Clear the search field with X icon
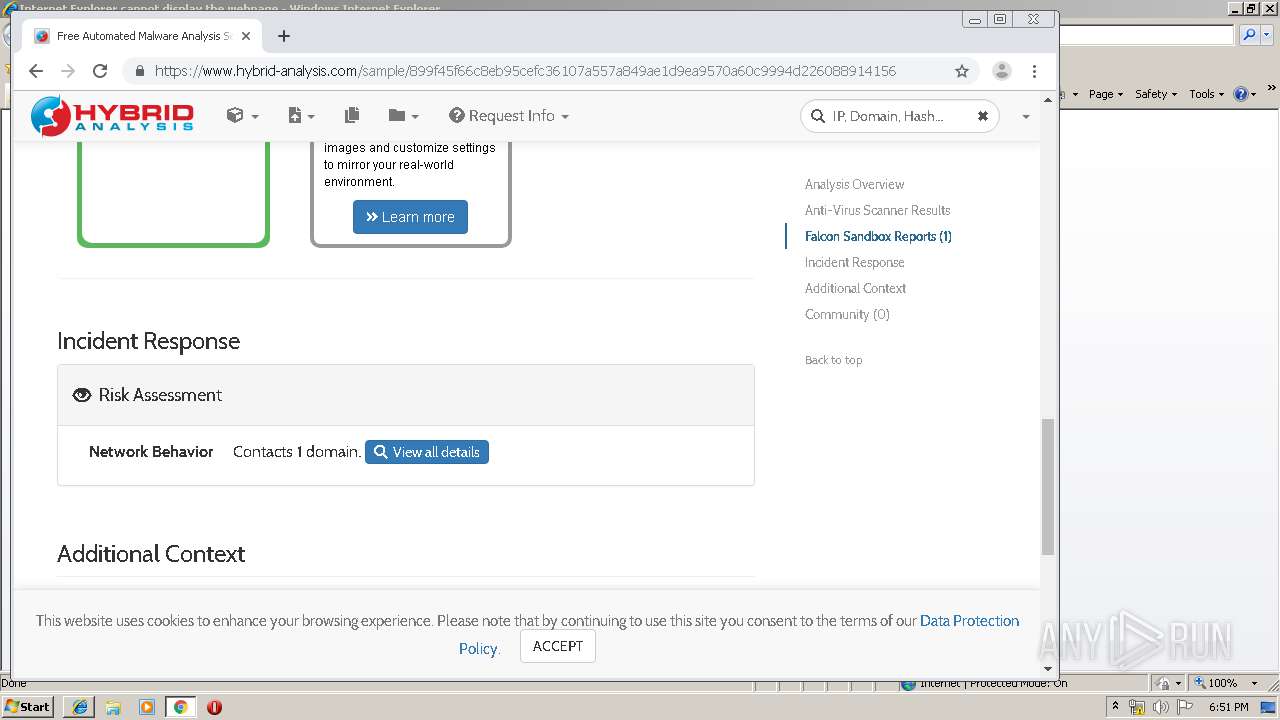This screenshot has height=720, width=1280. 983,116
